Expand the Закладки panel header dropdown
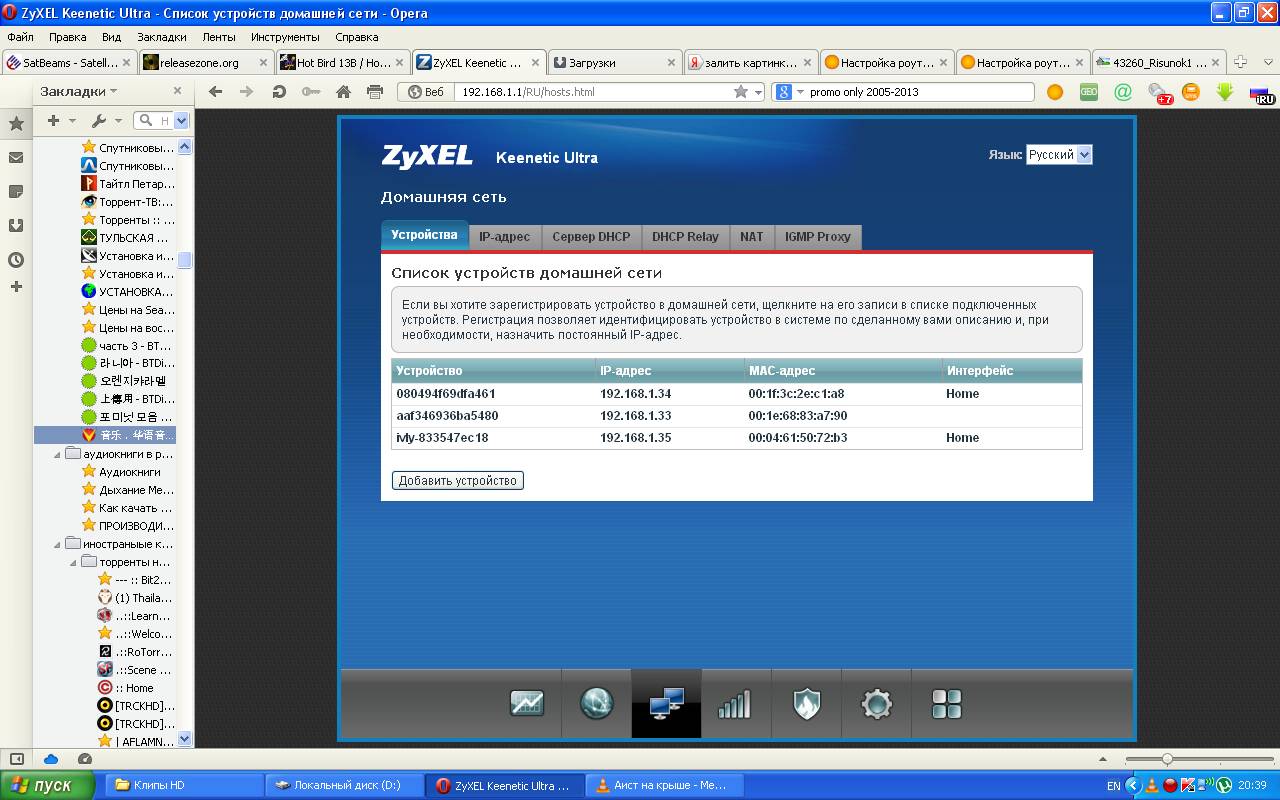Viewport: 1280px width, 800px height. [79, 91]
